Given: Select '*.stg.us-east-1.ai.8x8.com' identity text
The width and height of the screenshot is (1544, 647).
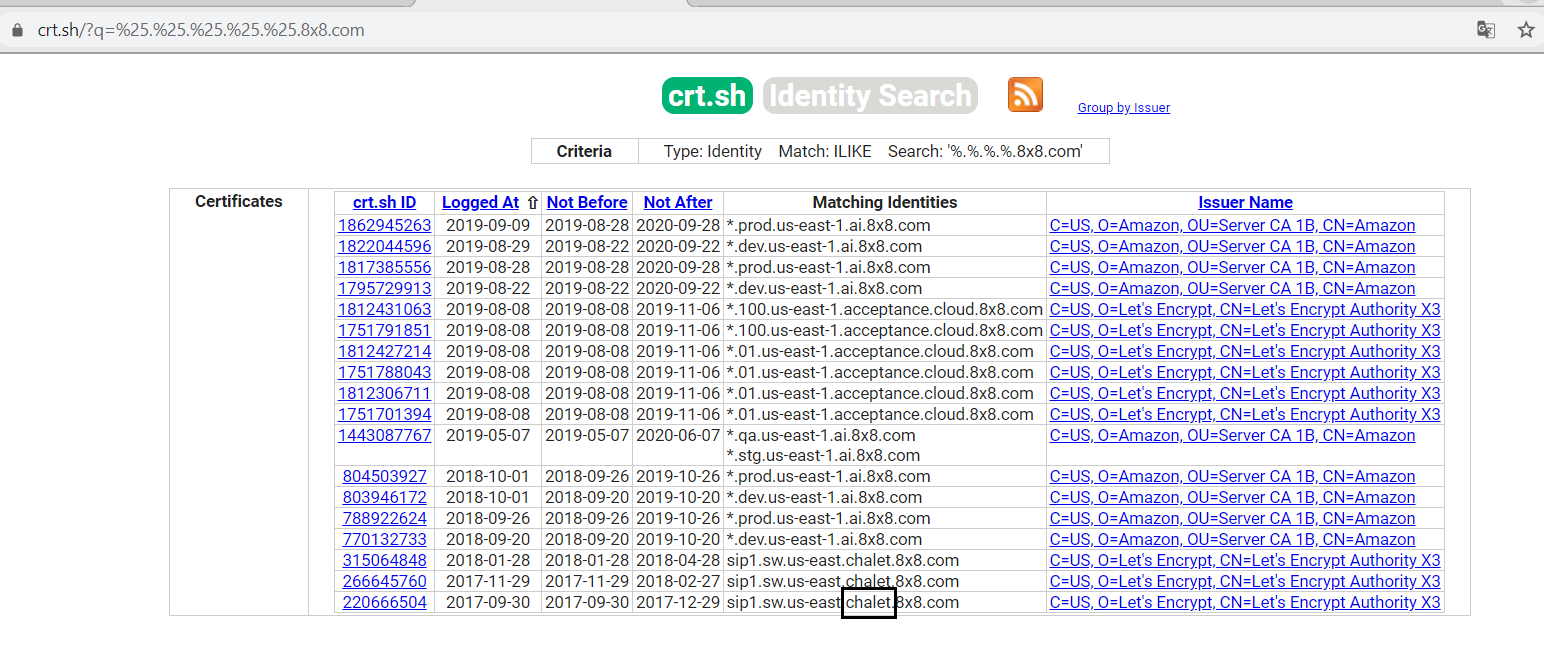Looking at the screenshot, I should click(x=823, y=455).
